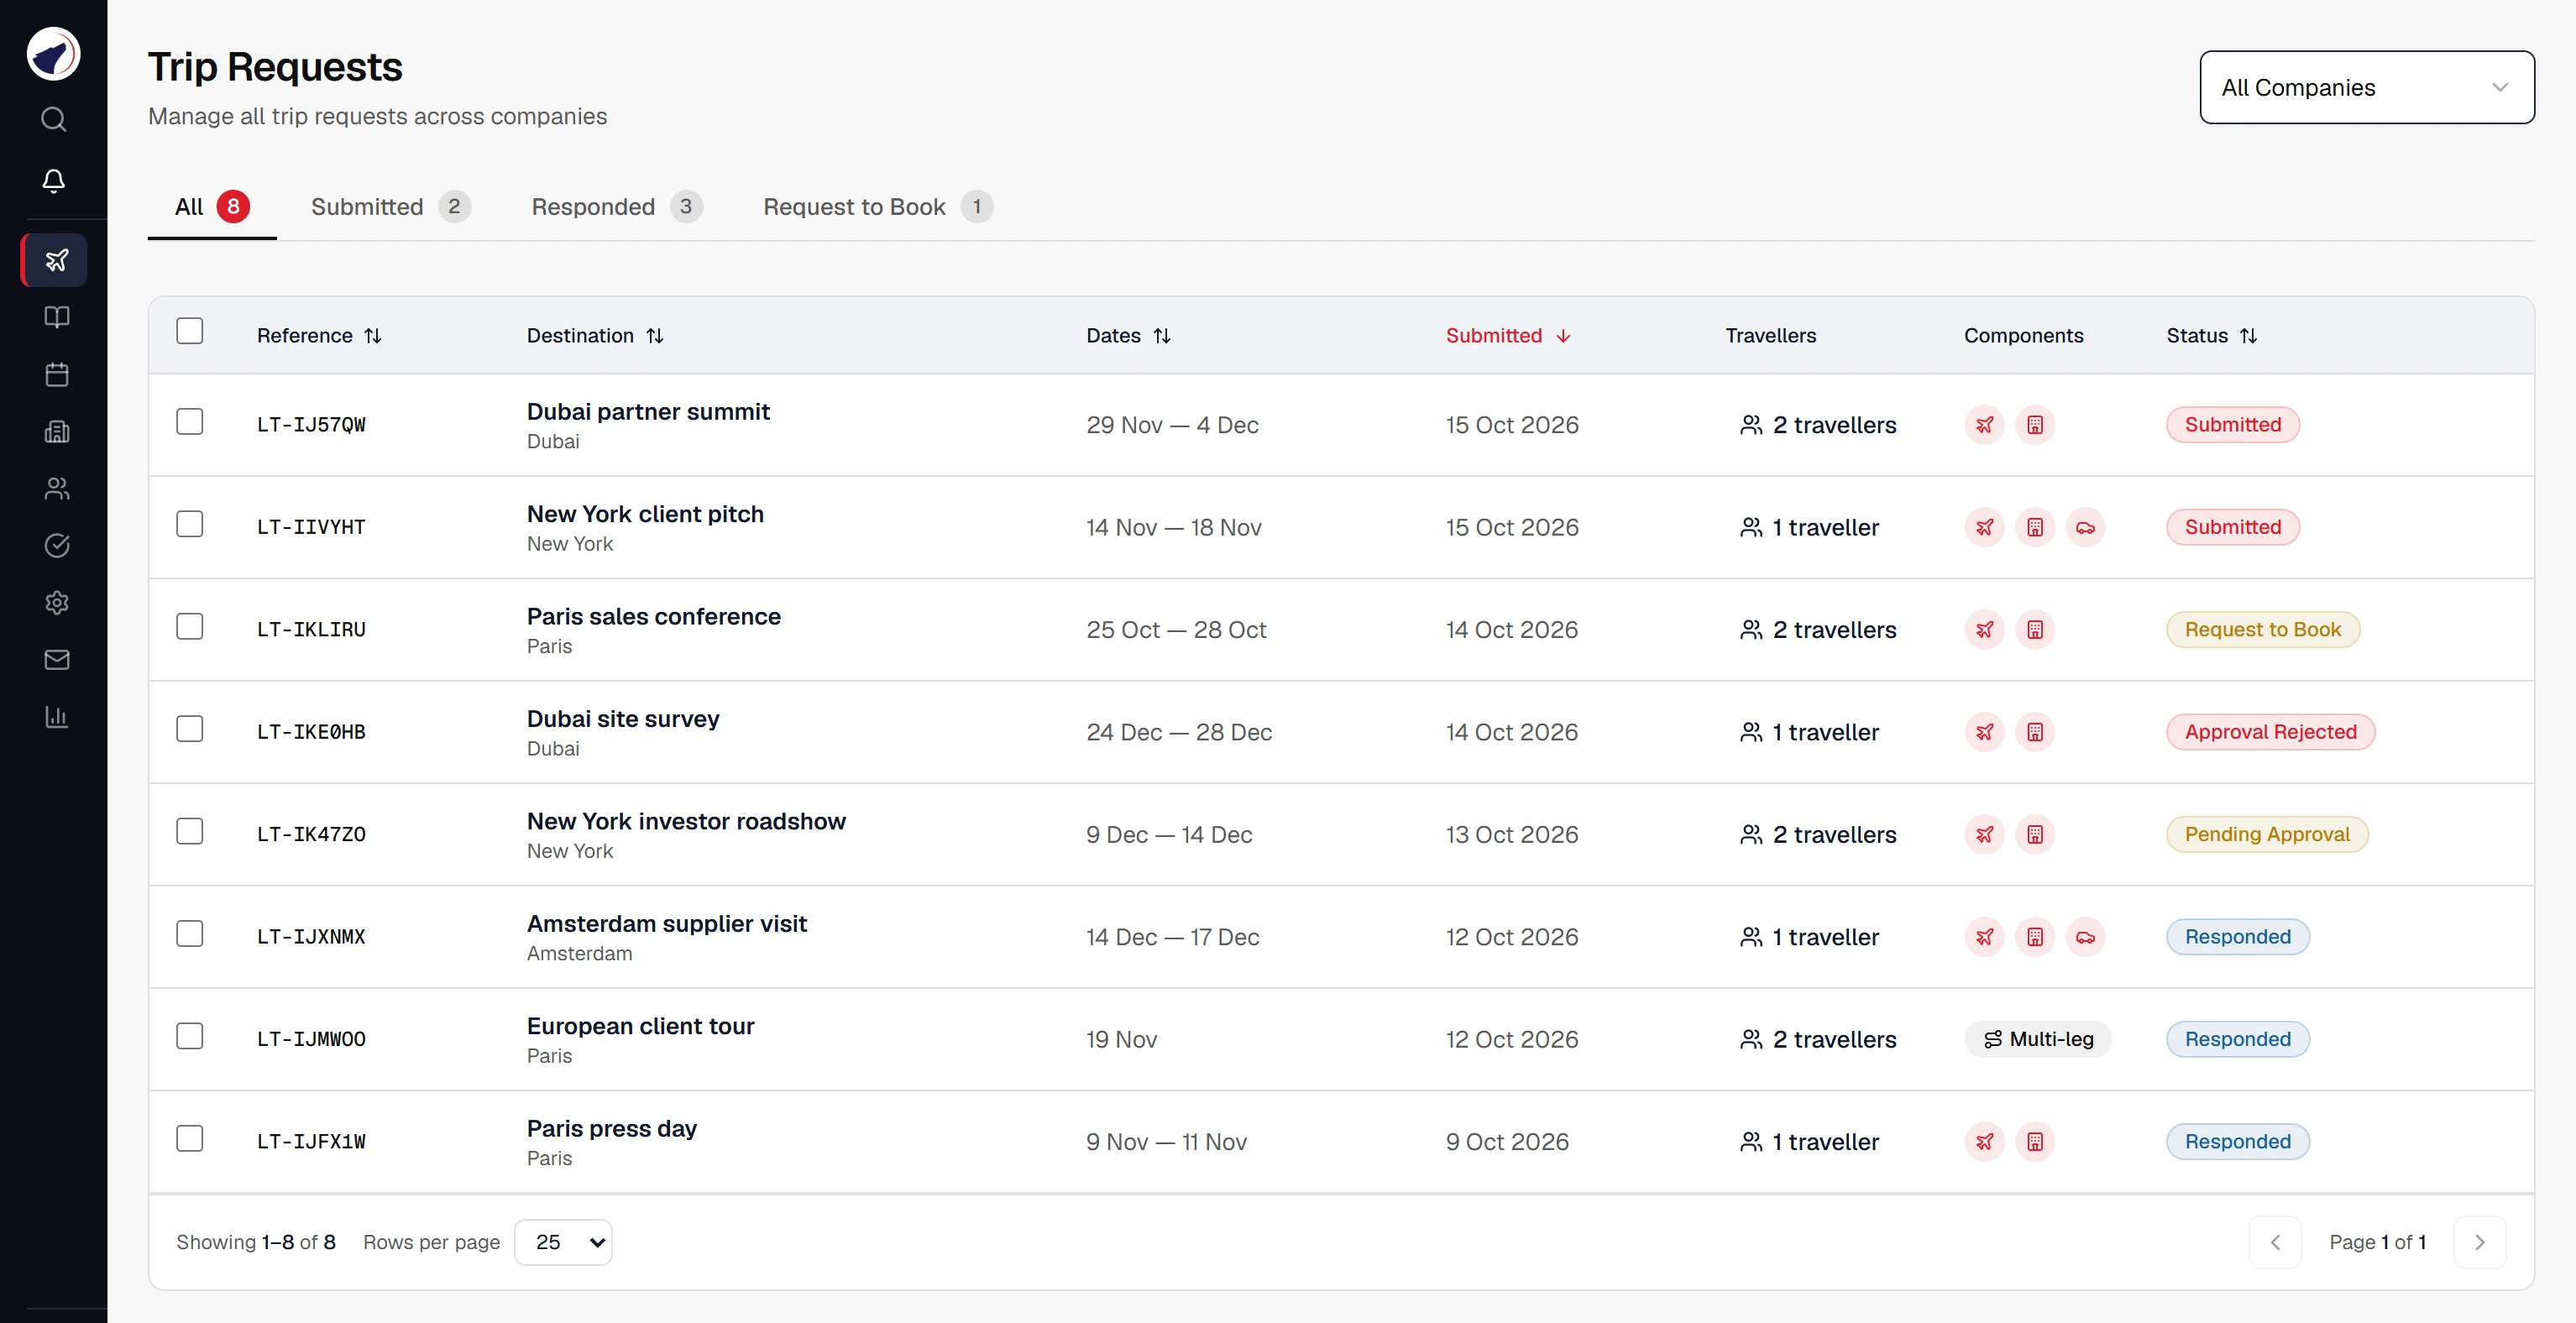Go to the previous page arrow
Viewport: 2576px width, 1323px height.
[x=2275, y=1242]
